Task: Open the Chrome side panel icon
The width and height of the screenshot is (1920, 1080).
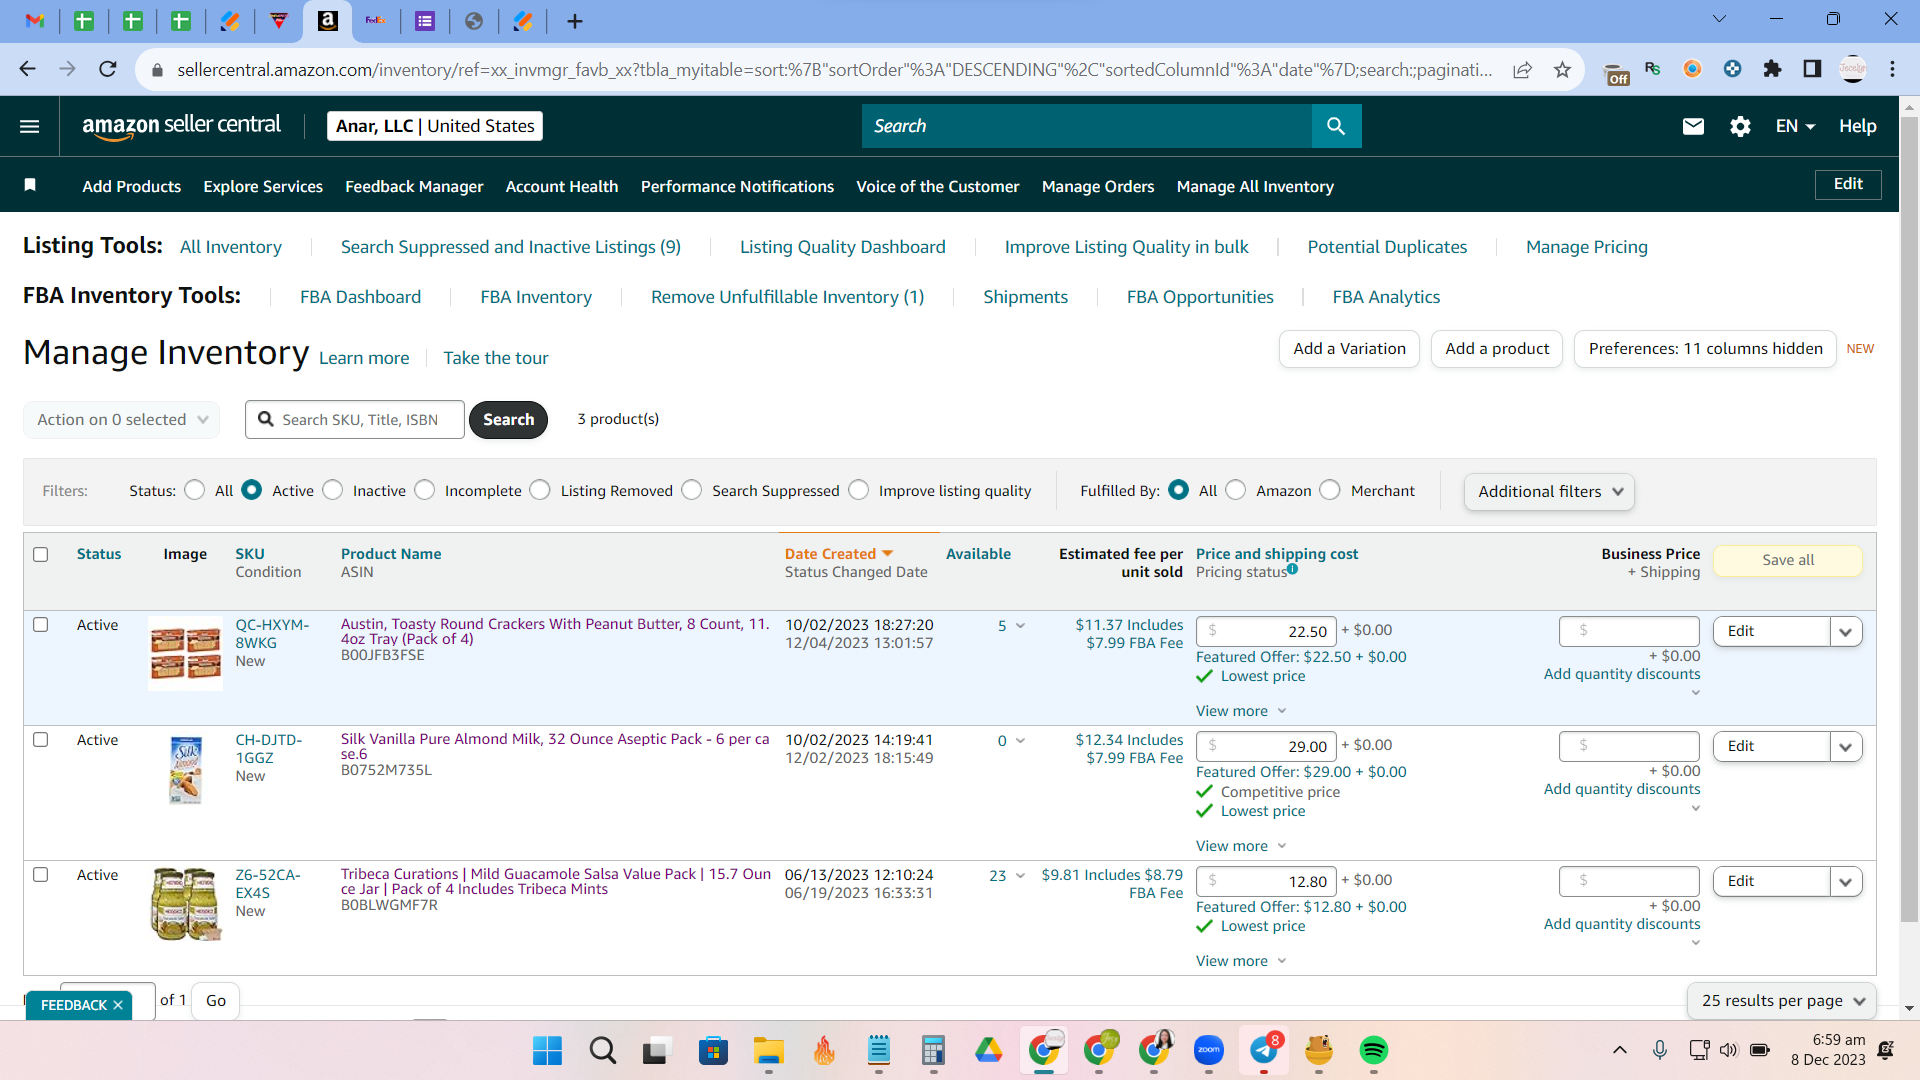Action: coord(1812,69)
